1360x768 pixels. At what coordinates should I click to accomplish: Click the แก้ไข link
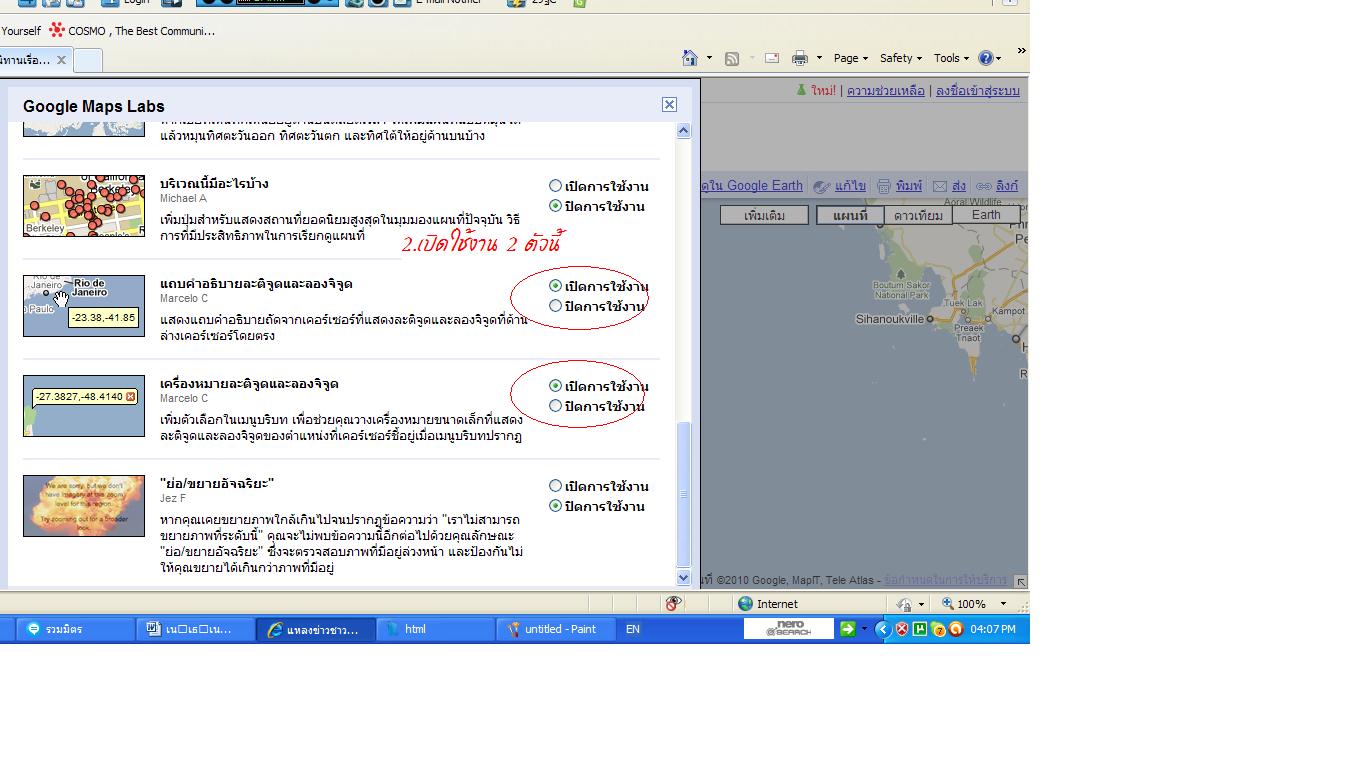click(851, 186)
